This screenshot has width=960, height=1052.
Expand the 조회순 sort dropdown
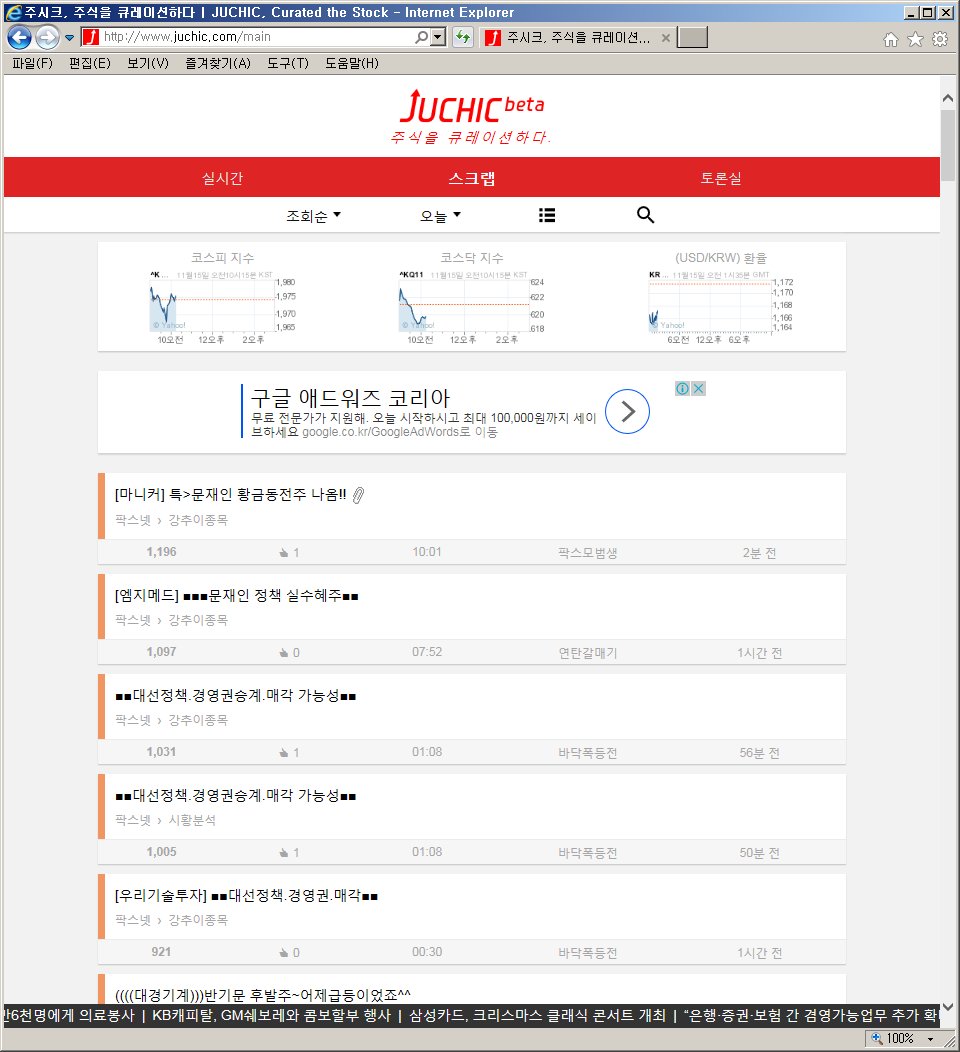pyautogui.click(x=313, y=215)
